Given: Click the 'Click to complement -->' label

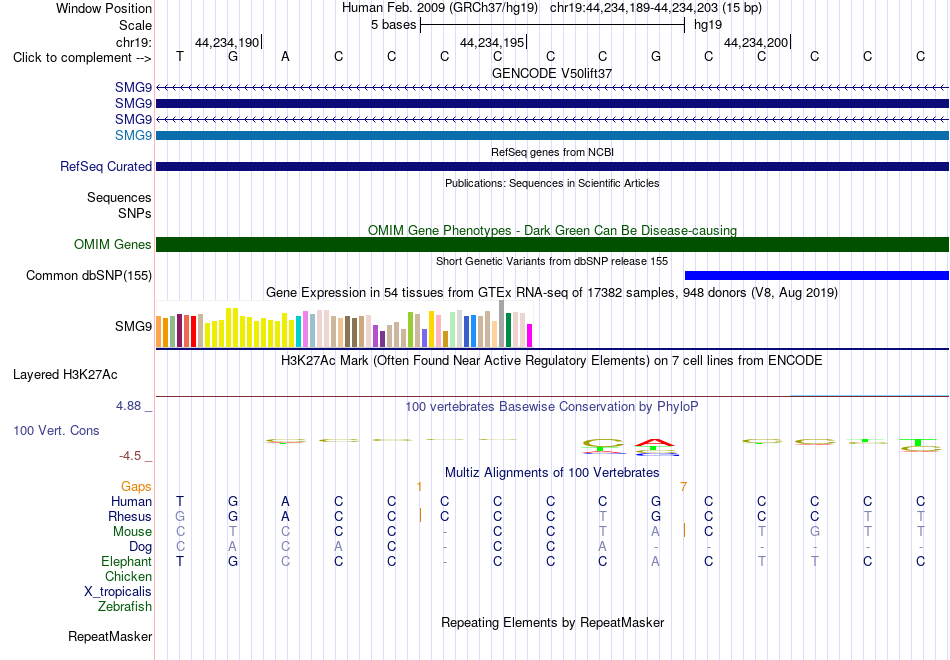Looking at the screenshot, I should 82,58.
